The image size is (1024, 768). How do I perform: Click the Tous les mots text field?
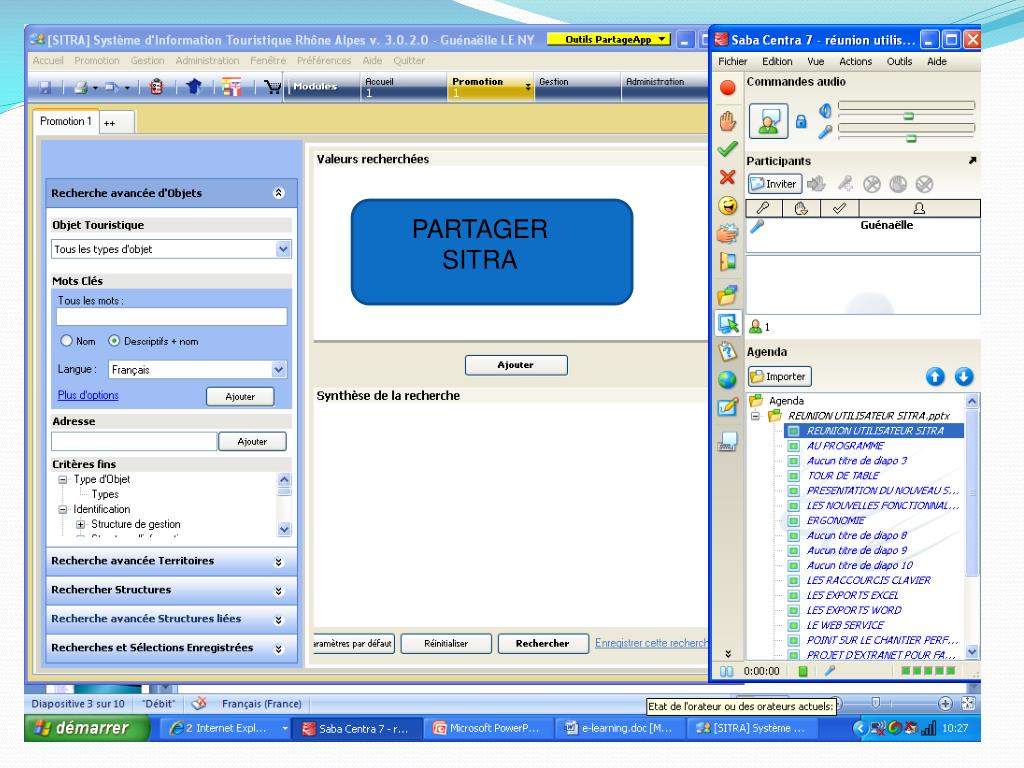click(172, 317)
